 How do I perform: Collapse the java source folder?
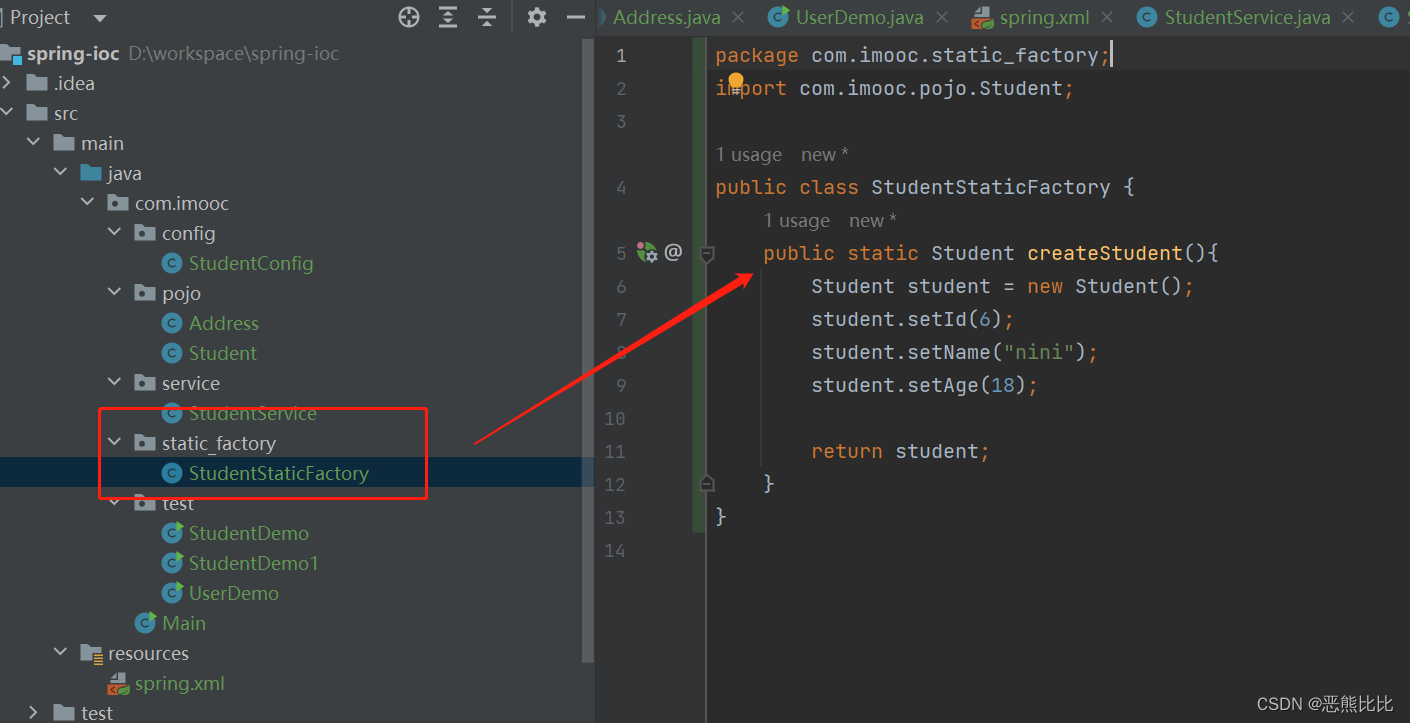(61, 173)
